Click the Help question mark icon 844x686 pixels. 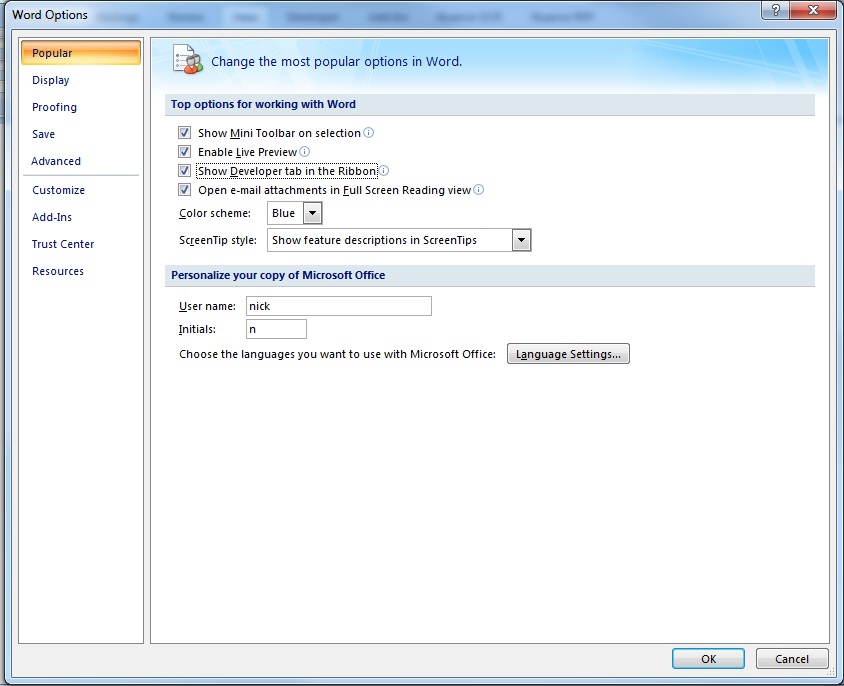[776, 10]
